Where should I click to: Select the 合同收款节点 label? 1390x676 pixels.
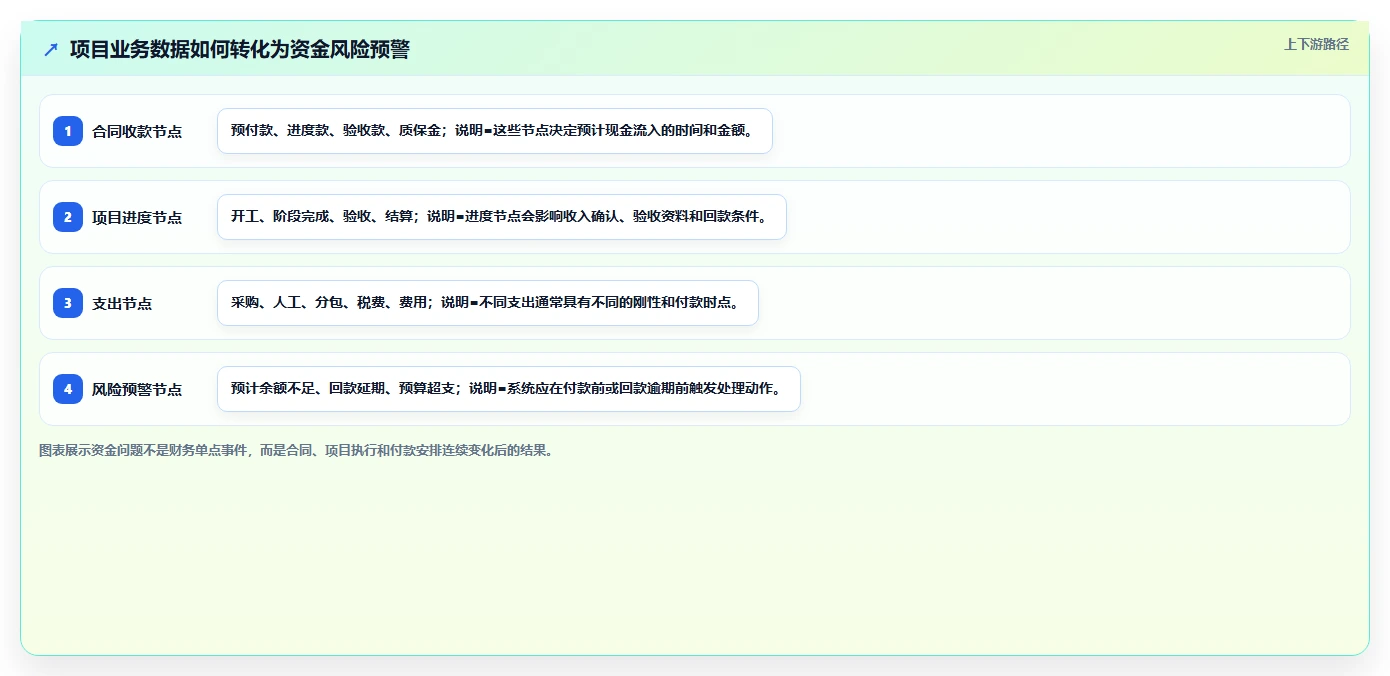pyautogui.click(x=137, y=131)
